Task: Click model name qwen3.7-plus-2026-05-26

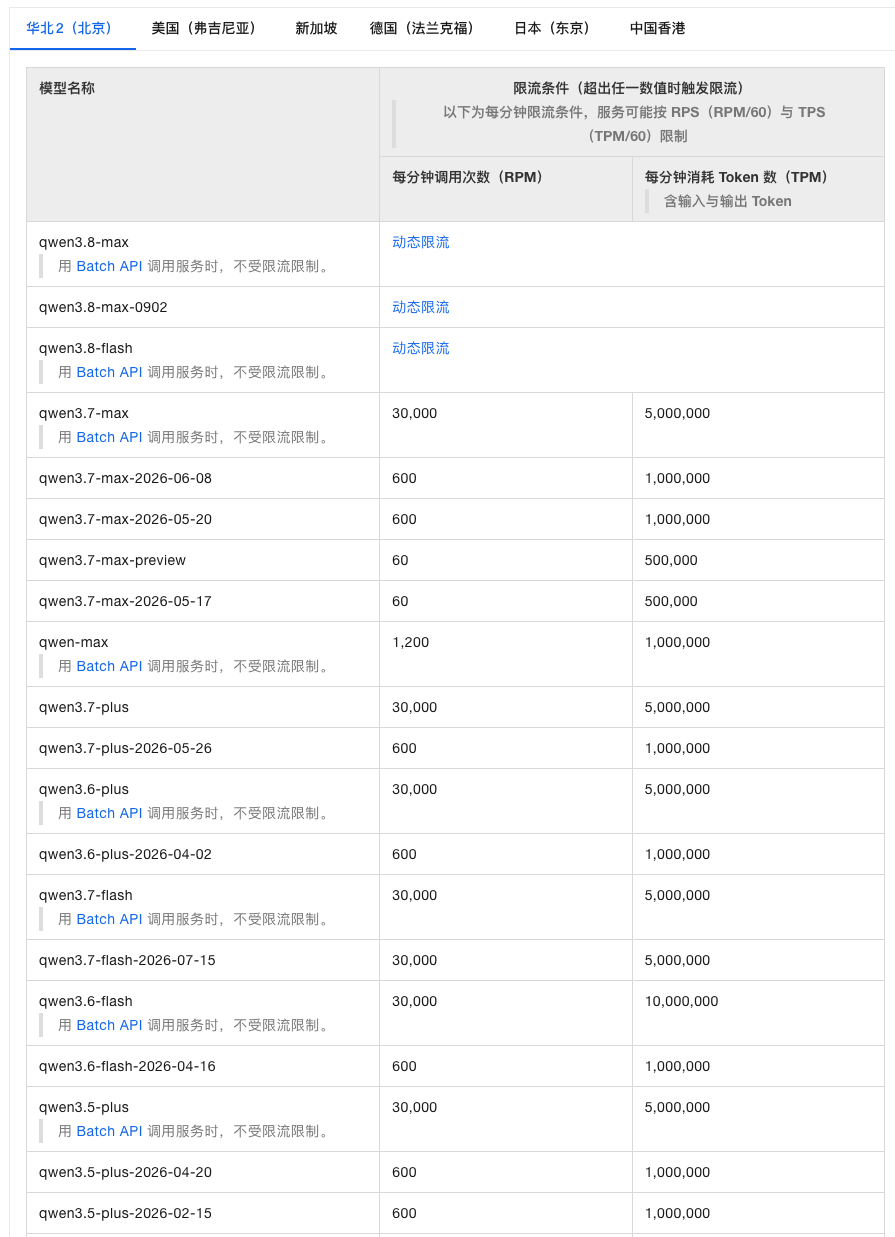Action: coord(125,748)
